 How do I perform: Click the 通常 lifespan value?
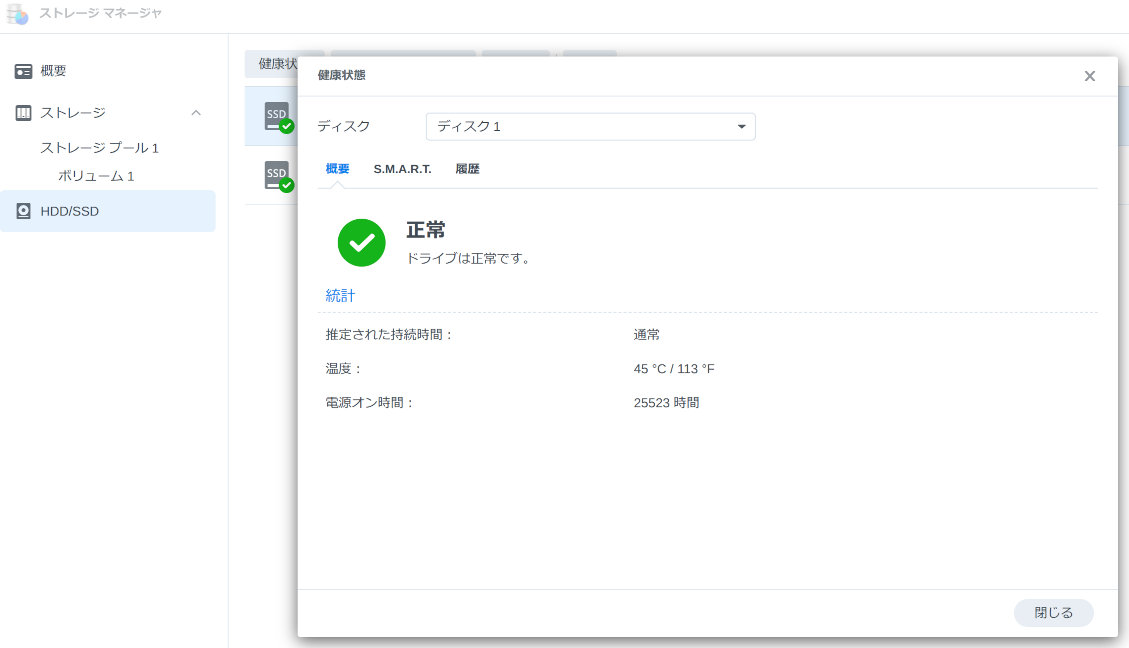click(647, 335)
